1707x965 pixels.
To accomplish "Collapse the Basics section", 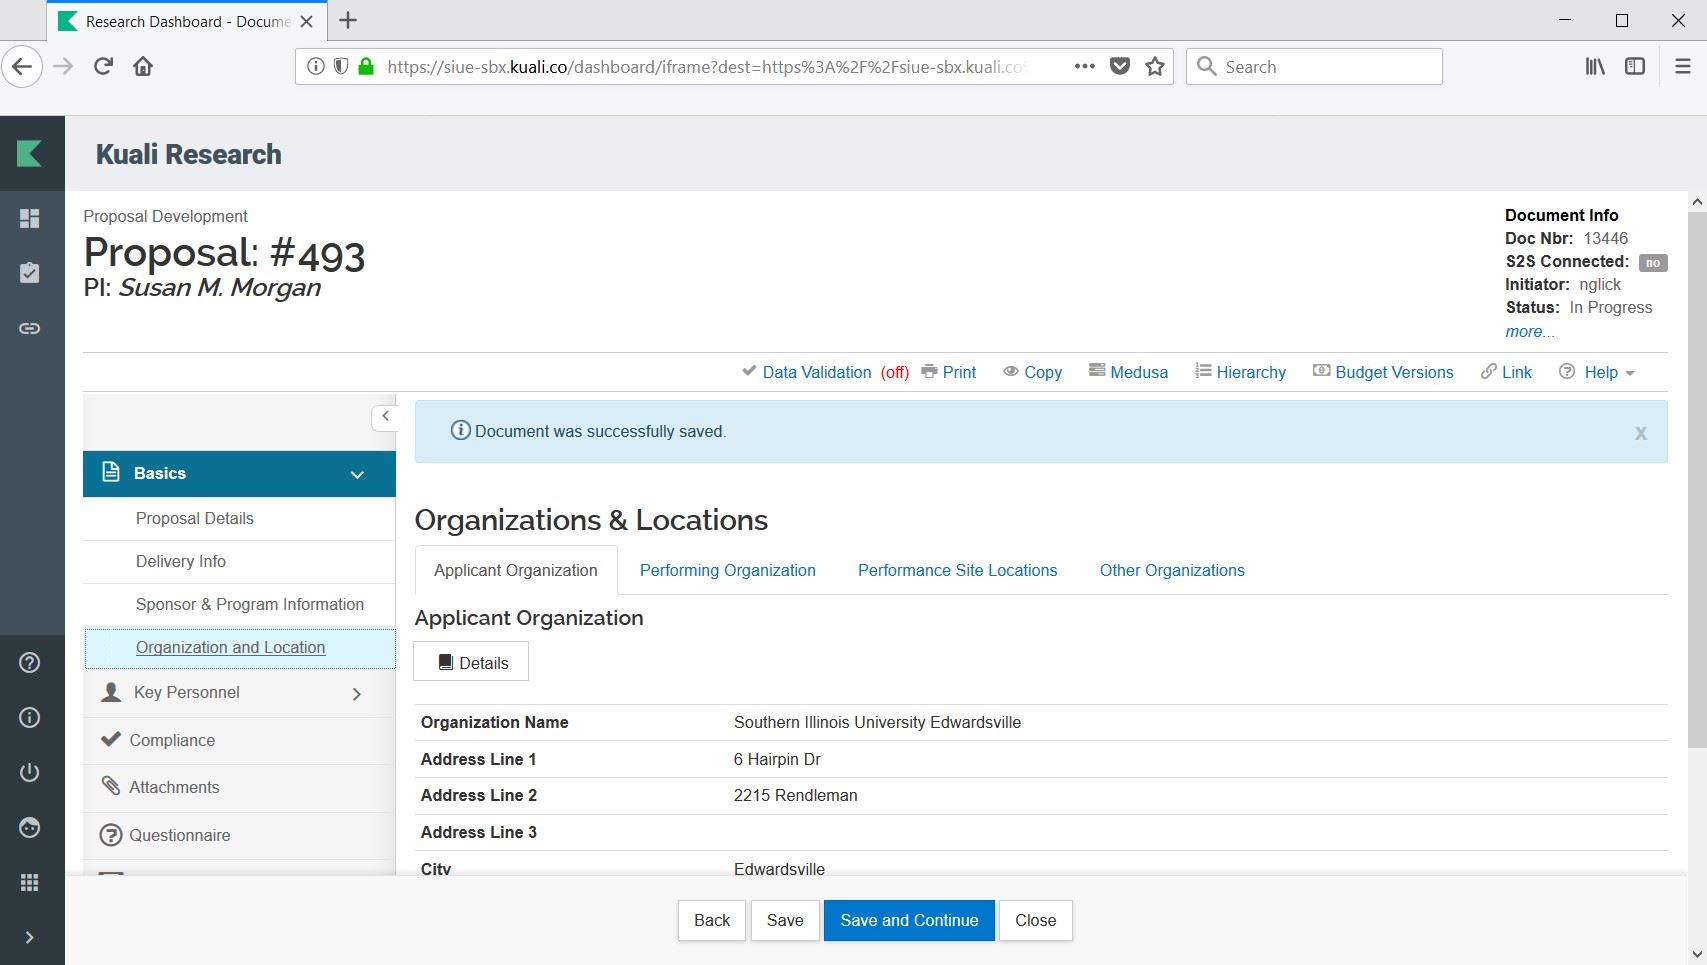I will [x=357, y=474].
